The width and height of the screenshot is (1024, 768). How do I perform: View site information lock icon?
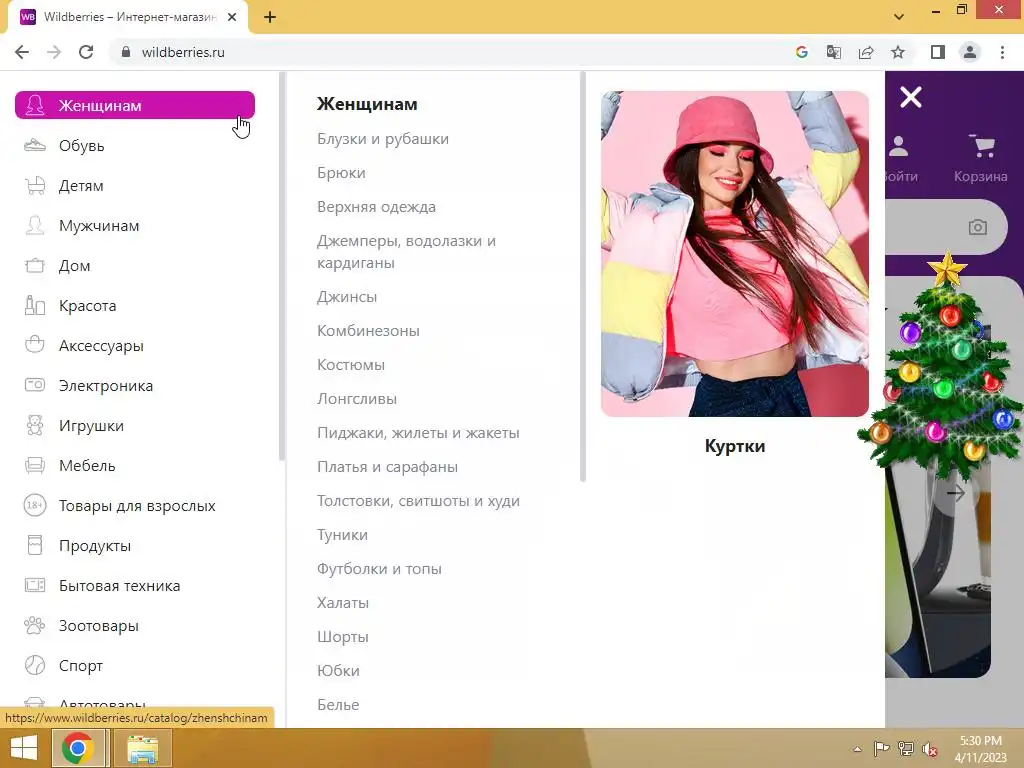(x=126, y=52)
